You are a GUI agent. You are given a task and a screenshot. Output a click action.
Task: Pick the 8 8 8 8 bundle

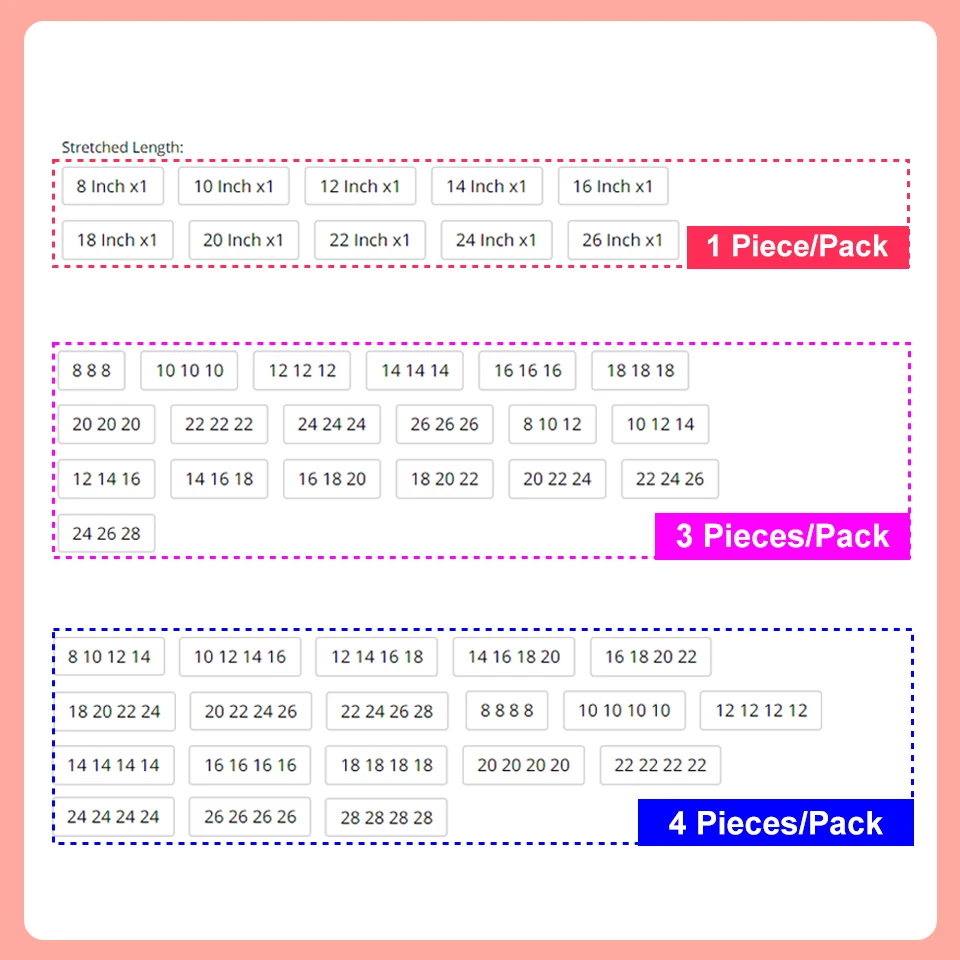click(507, 711)
